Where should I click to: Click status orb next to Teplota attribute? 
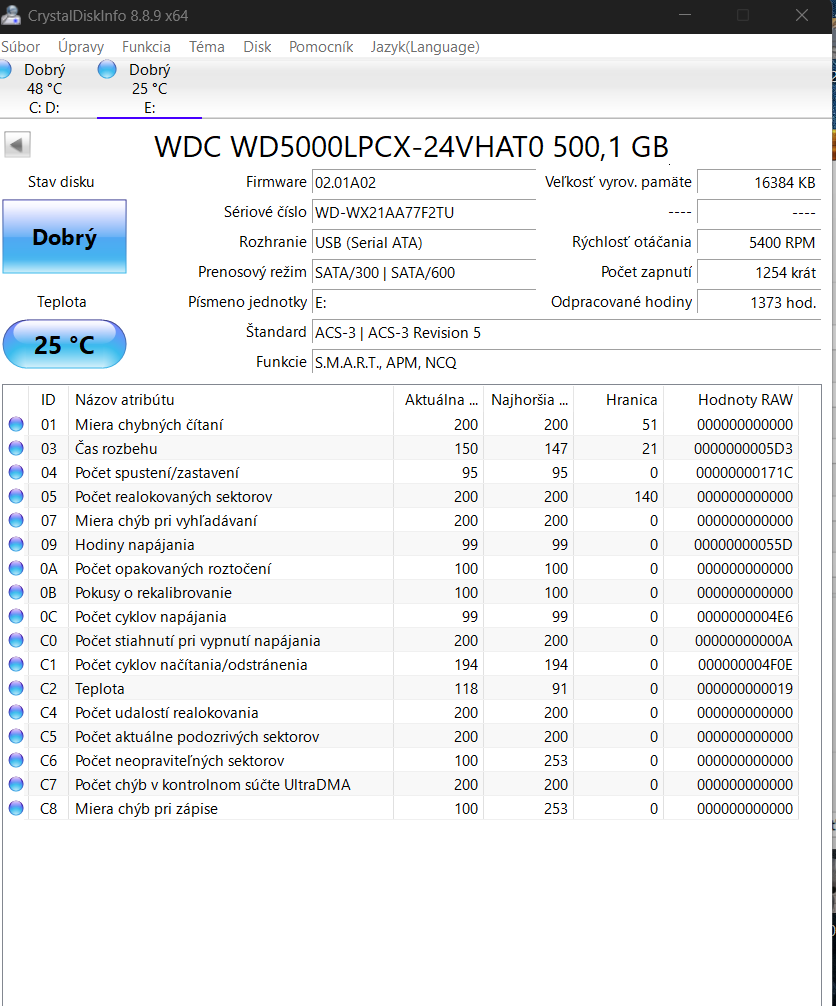tap(16, 689)
